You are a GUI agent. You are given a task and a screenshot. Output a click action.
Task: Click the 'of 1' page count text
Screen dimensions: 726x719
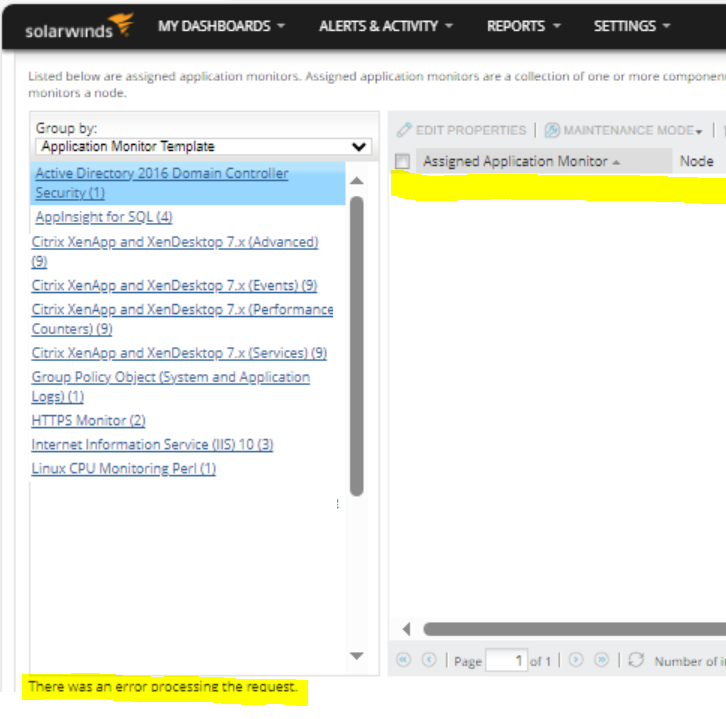point(540,661)
